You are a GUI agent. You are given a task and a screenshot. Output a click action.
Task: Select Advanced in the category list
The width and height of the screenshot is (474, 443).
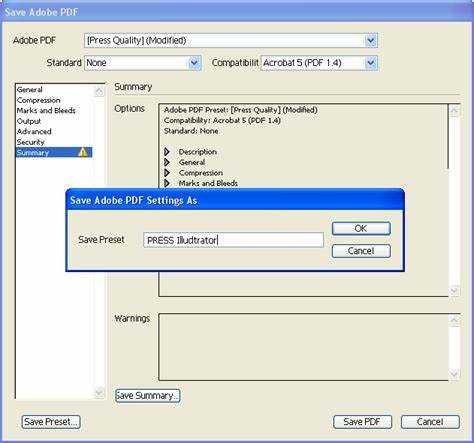34,131
